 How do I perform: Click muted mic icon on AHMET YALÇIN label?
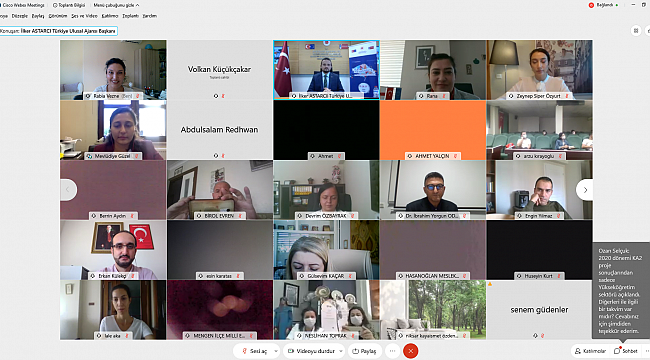tap(455, 156)
